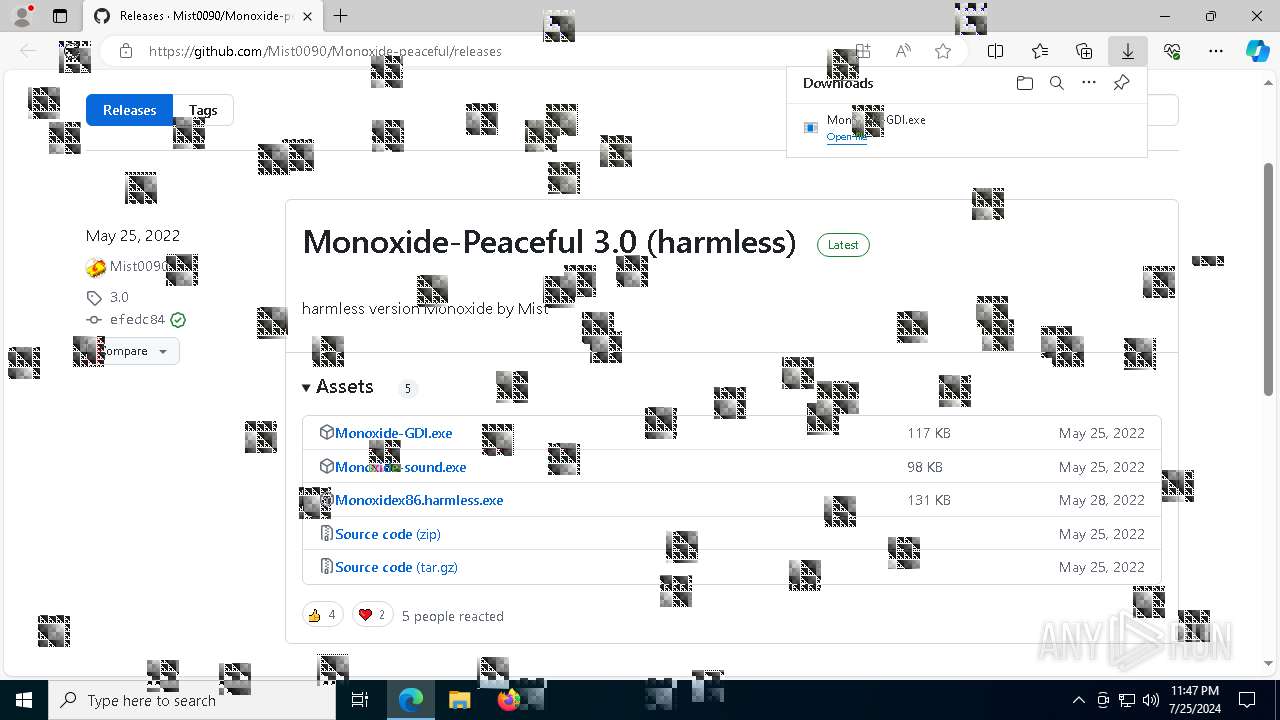
Task: Open commit efedc84 link
Action: tap(137, 320)
